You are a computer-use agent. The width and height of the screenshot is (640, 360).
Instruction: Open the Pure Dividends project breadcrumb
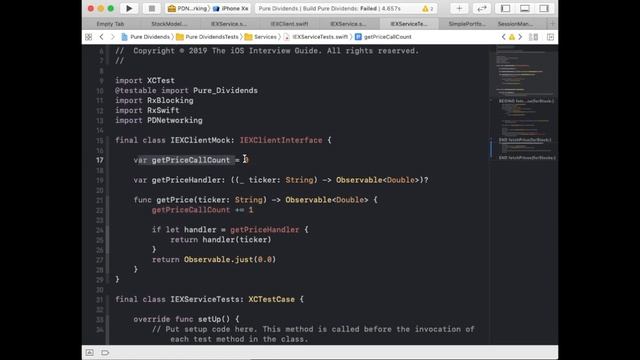[146, 37]
